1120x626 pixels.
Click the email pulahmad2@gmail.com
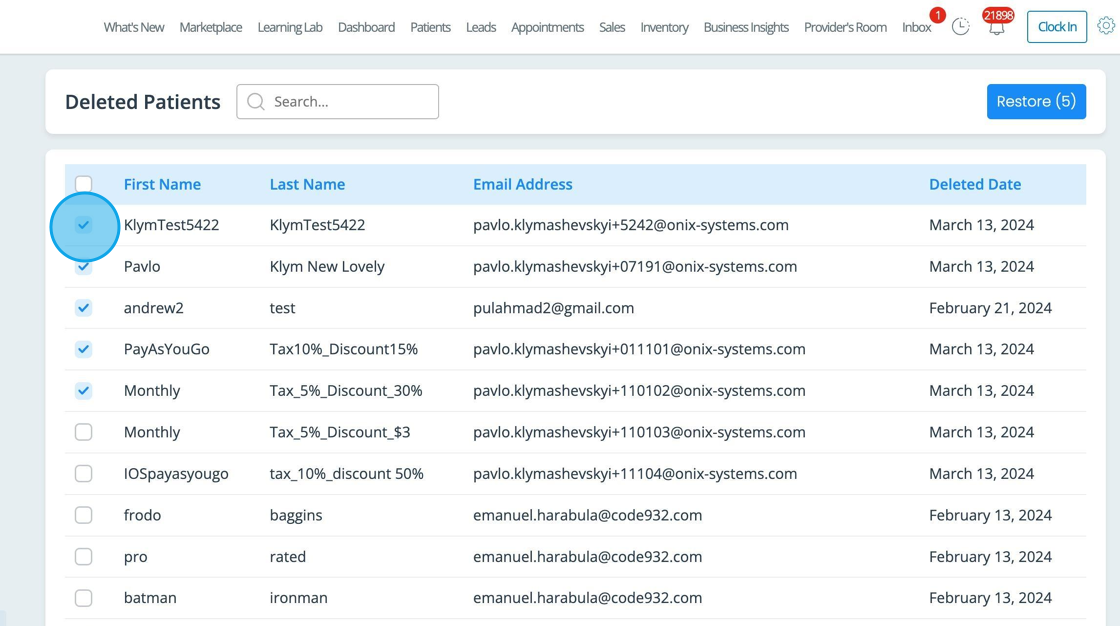(554, 308)
